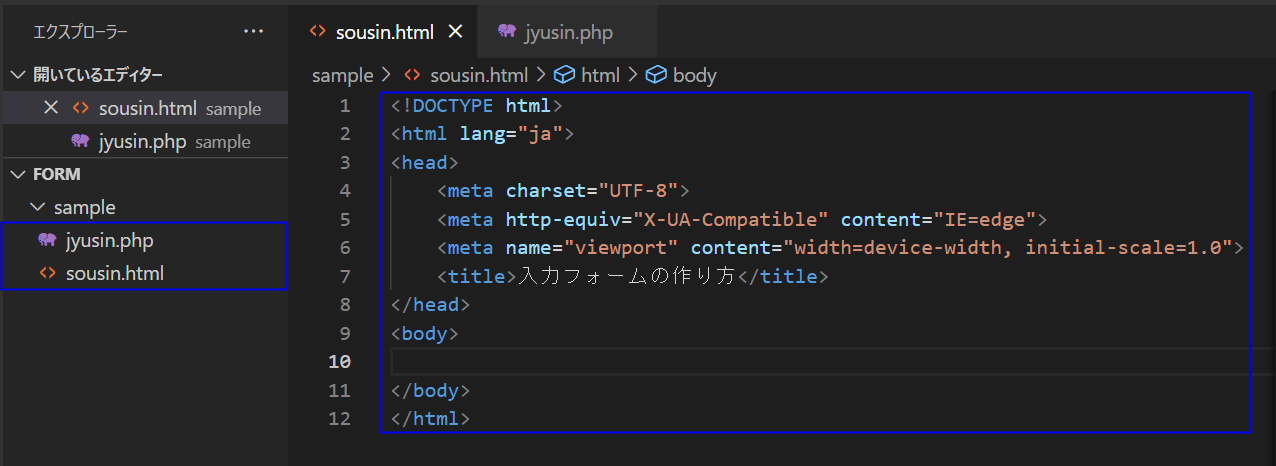Image resolution: width=1276 pixels, height=466 pixels.
Task: Click the PHP elephant icon on jyusin.php tab
Action: [507, 32]
